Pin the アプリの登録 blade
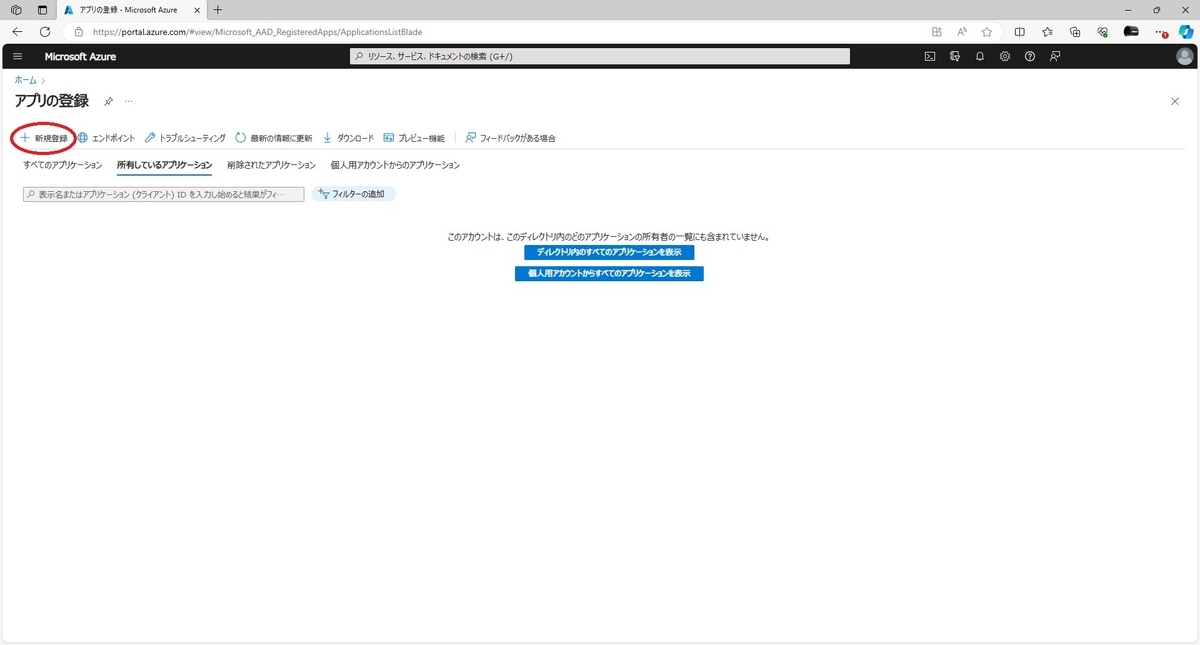The height and width of the screenshot is (645, 1200). click(x=108, y=101)
